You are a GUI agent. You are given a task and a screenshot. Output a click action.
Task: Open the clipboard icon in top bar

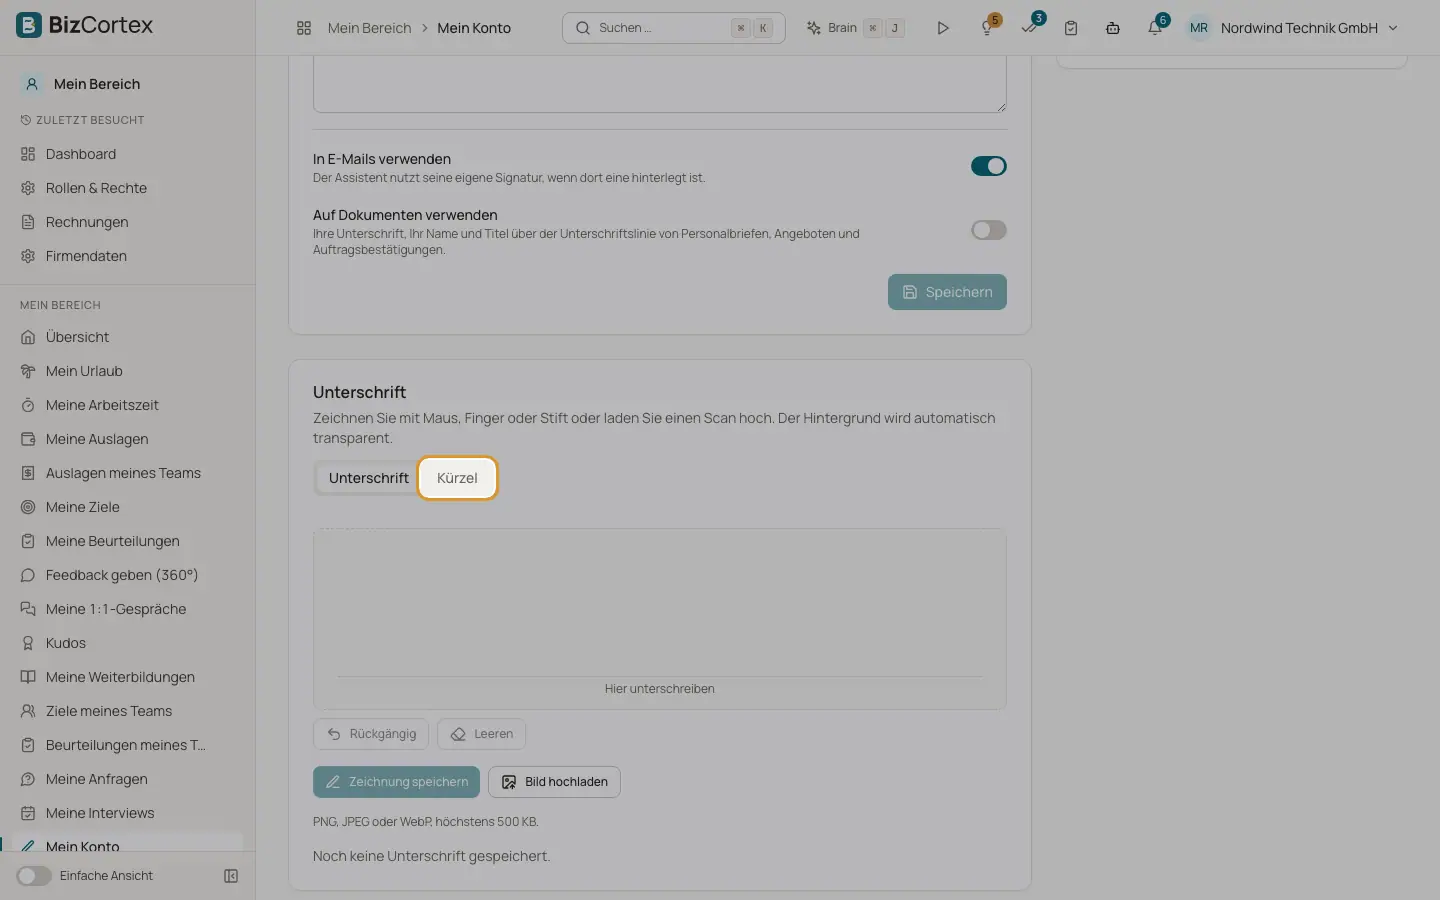(1071, 28)
